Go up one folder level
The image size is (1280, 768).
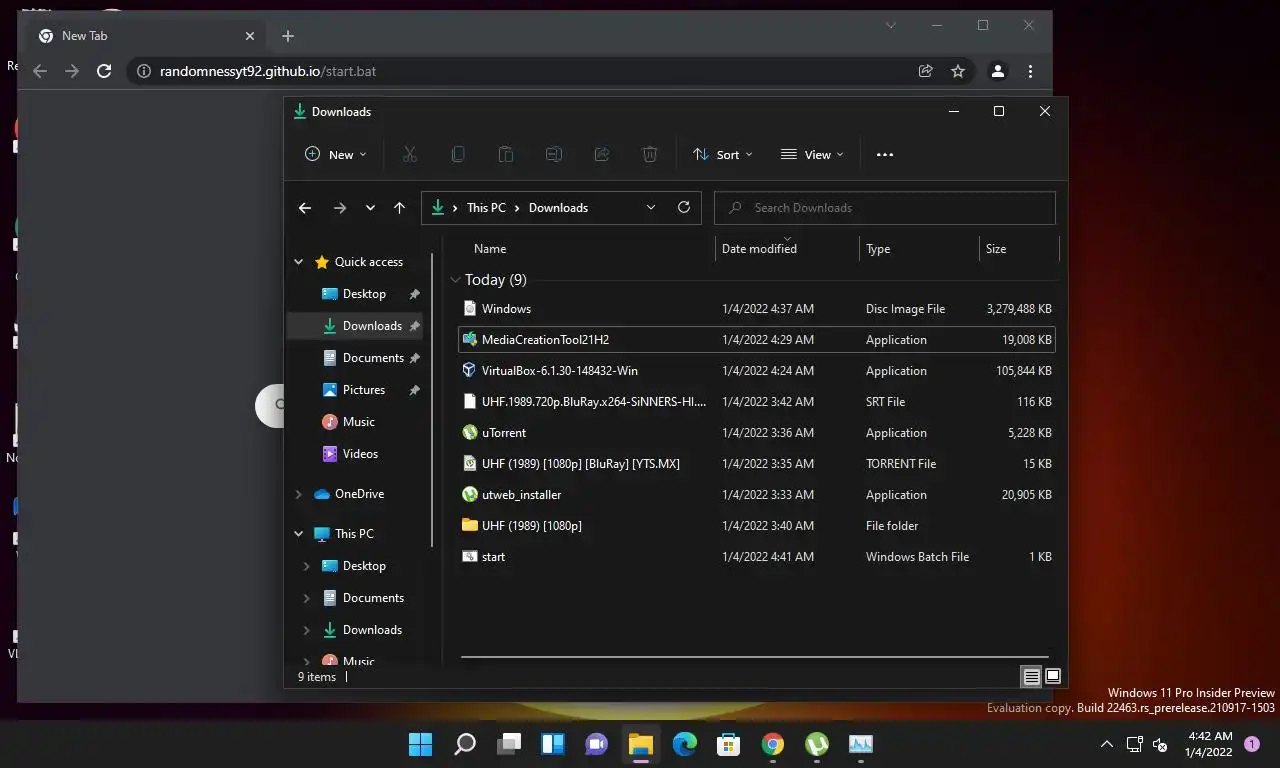pyautogui.click(x=399, y=208)
